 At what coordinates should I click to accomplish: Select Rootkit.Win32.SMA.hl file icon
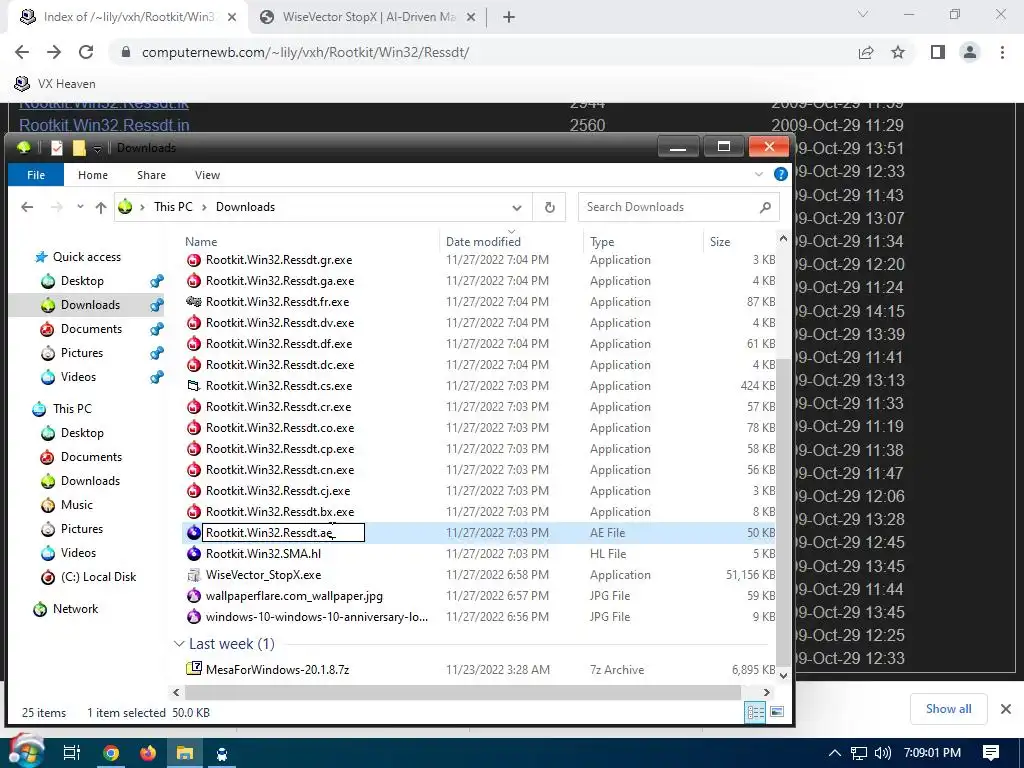[194, 554]
